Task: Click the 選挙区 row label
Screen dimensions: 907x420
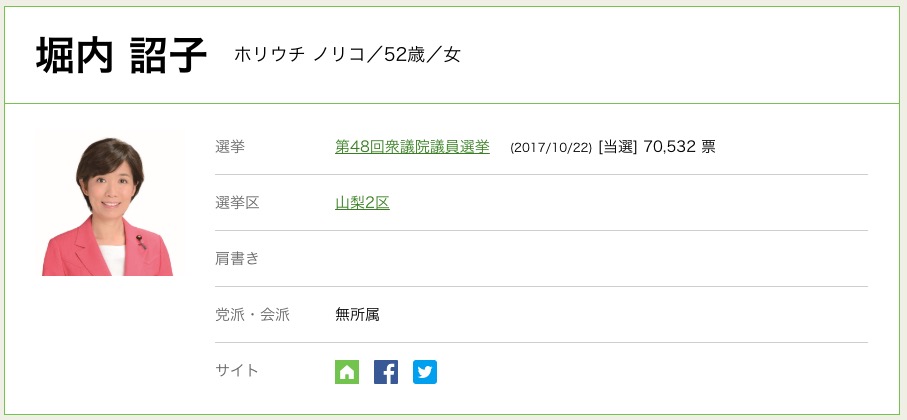Action: (x=237, y=203)
